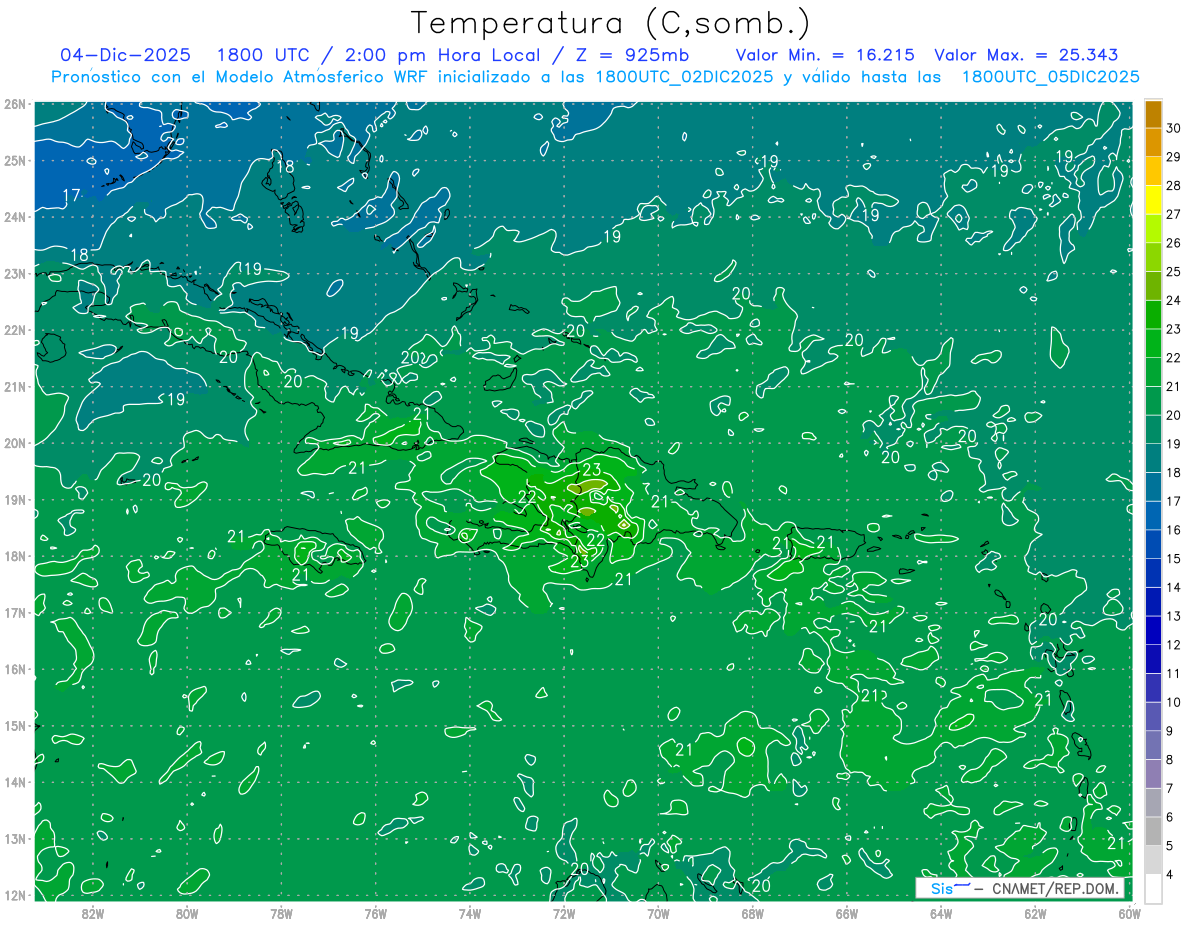Image resolution: width=1200 pixels, height=927 pixels.
Task: Click the "26N" latitude axis label
Action: (x=15, y=104)
